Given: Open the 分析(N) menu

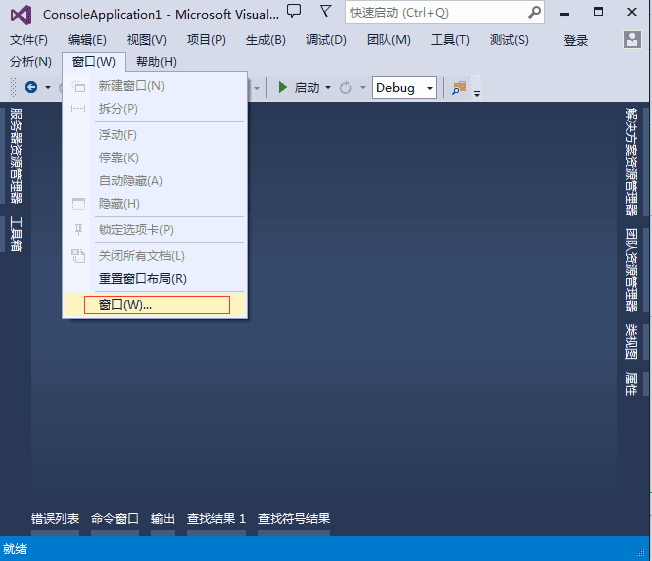Looking at the screenshot, I should point(31,62).
